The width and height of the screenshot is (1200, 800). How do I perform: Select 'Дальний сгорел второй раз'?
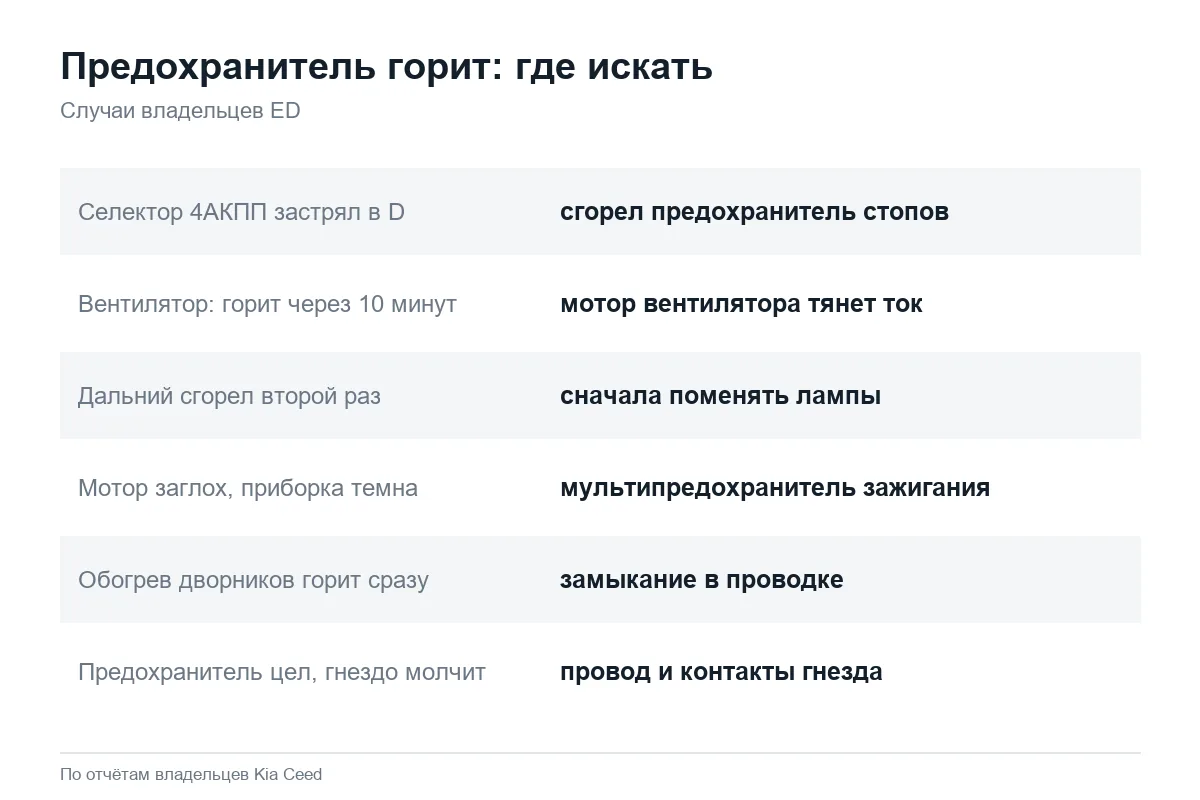pos(229,396)
